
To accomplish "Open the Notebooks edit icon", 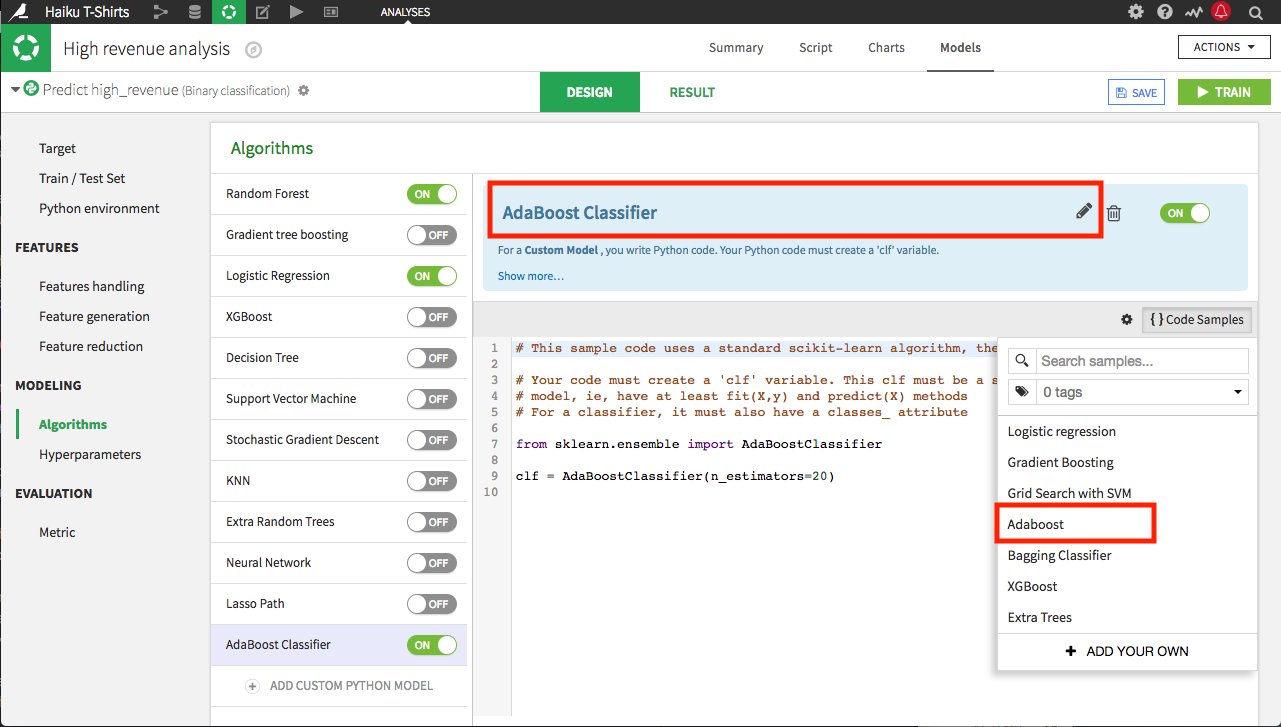I will click(262, 12).
